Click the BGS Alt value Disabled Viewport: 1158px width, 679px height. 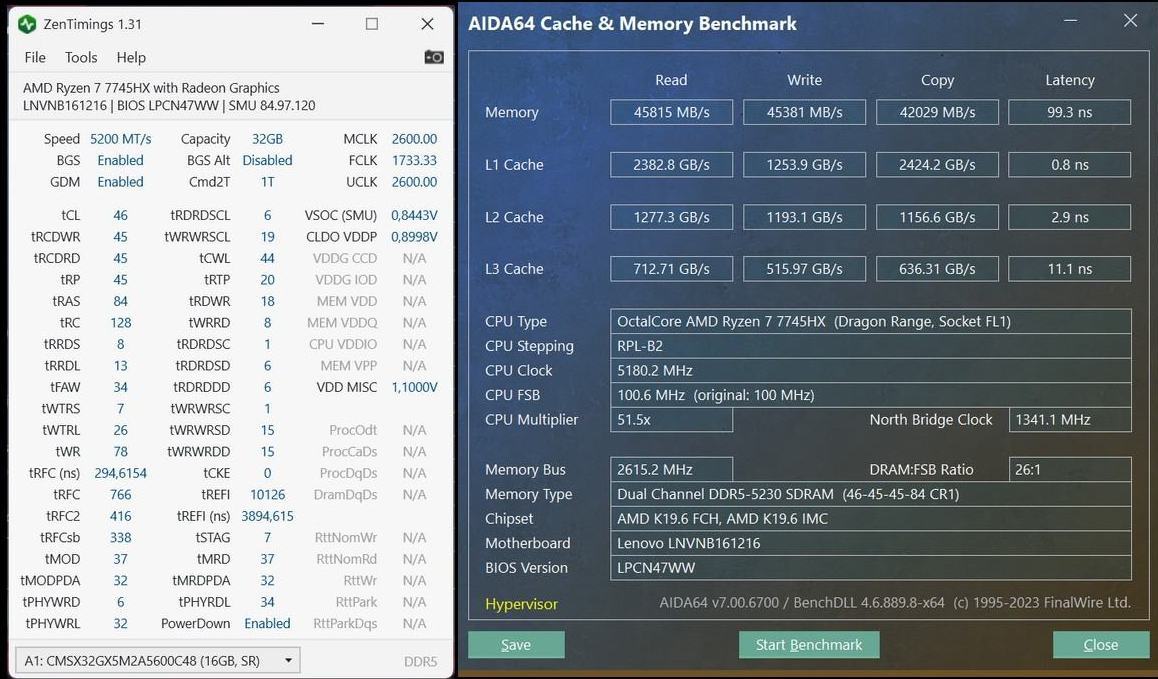pos(267,160)
